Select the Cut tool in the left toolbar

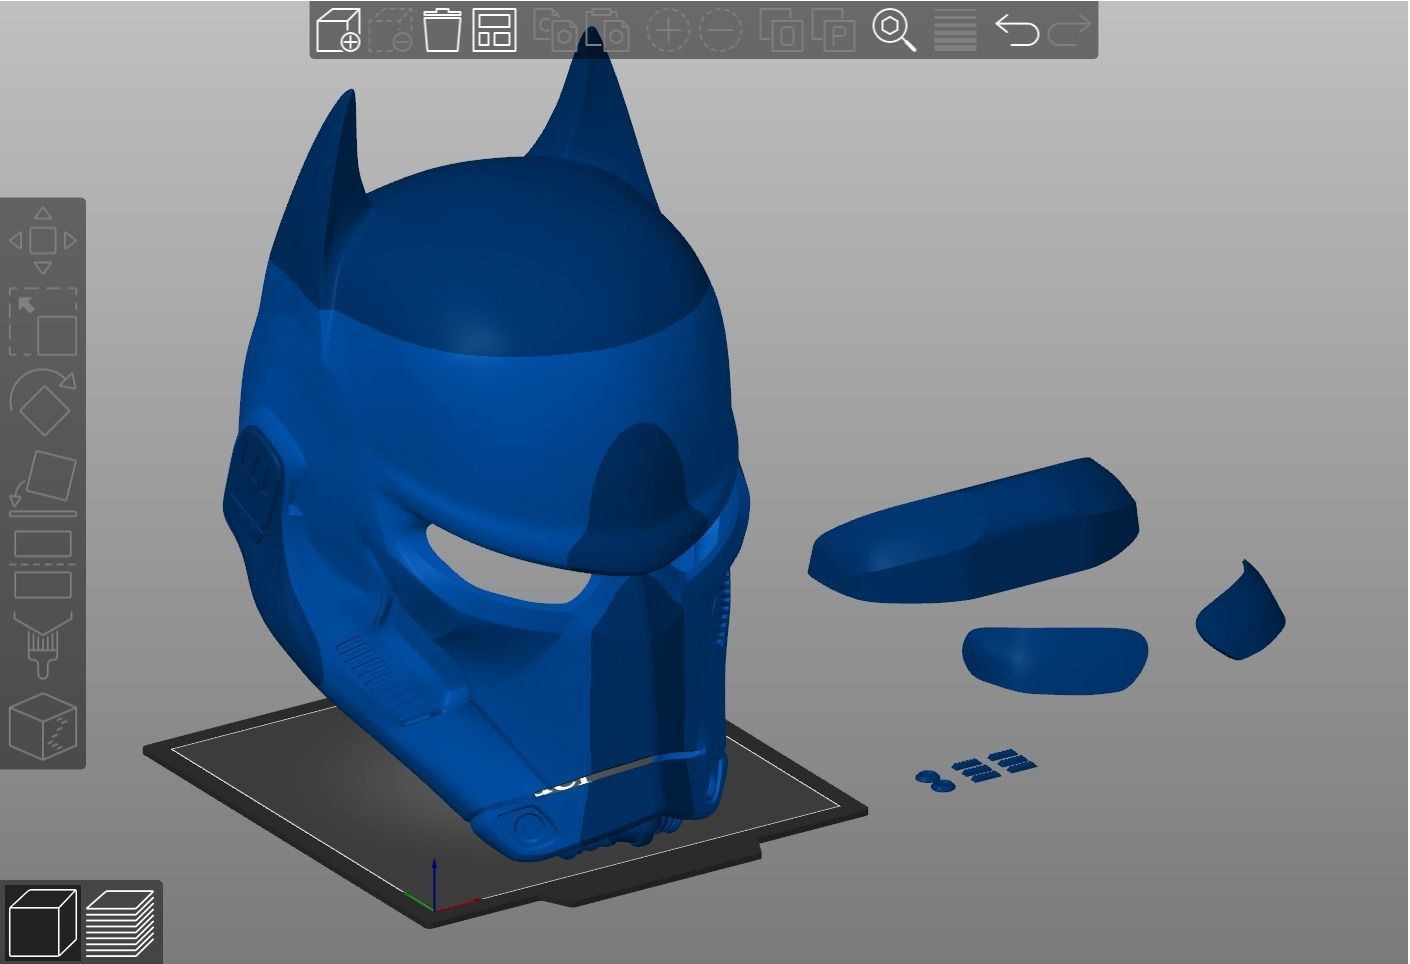coord(43,564)
